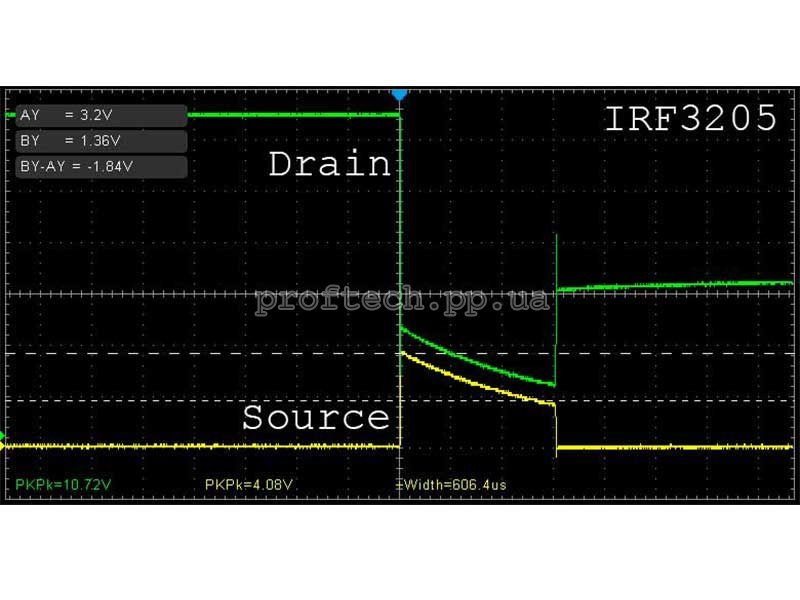Click the yellow PKPk=4.08V measurement
The image size is (800, 600).
(248, 484)
